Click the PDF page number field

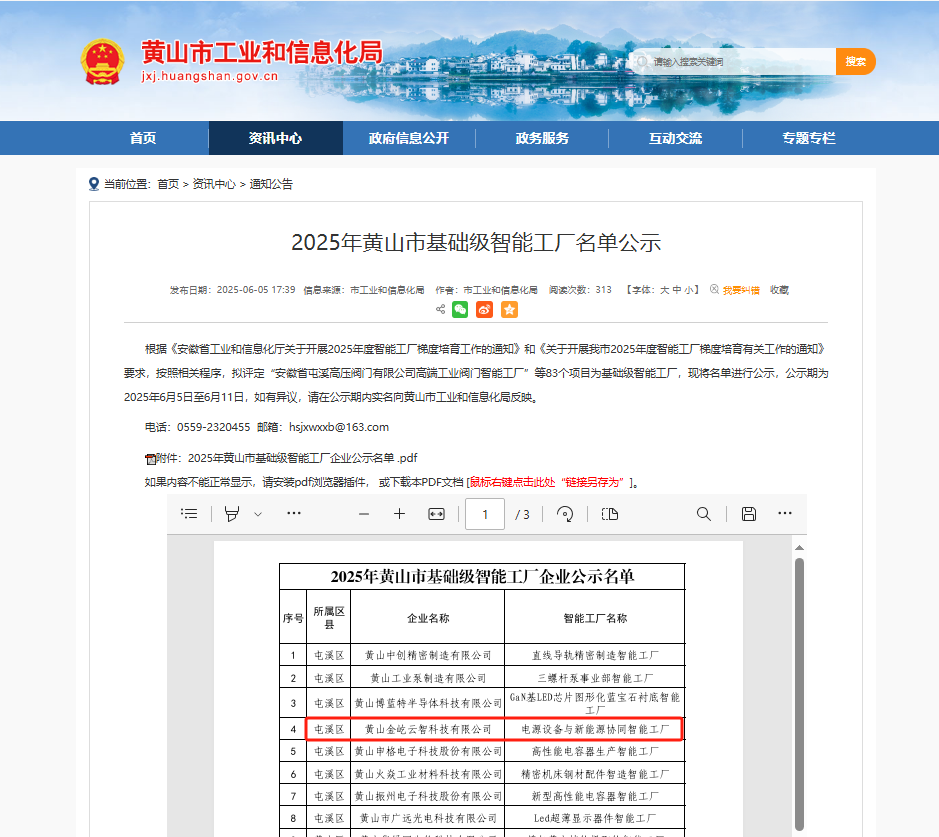pyautogui.click(x=485, y=514)
